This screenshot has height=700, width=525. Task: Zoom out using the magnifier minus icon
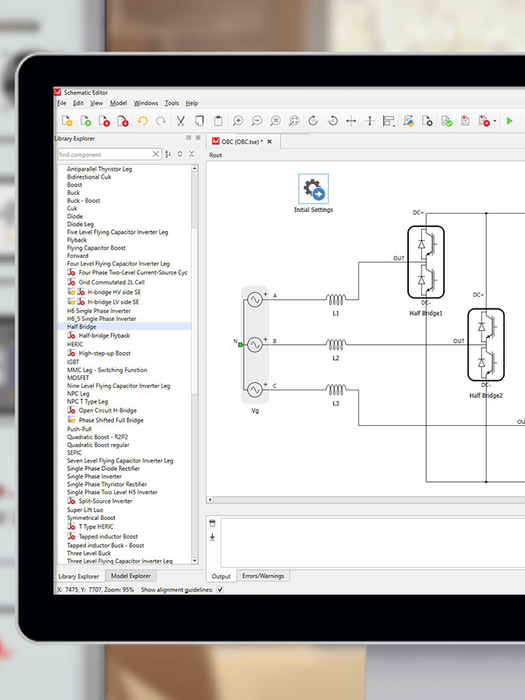click(x=257, y=121)
